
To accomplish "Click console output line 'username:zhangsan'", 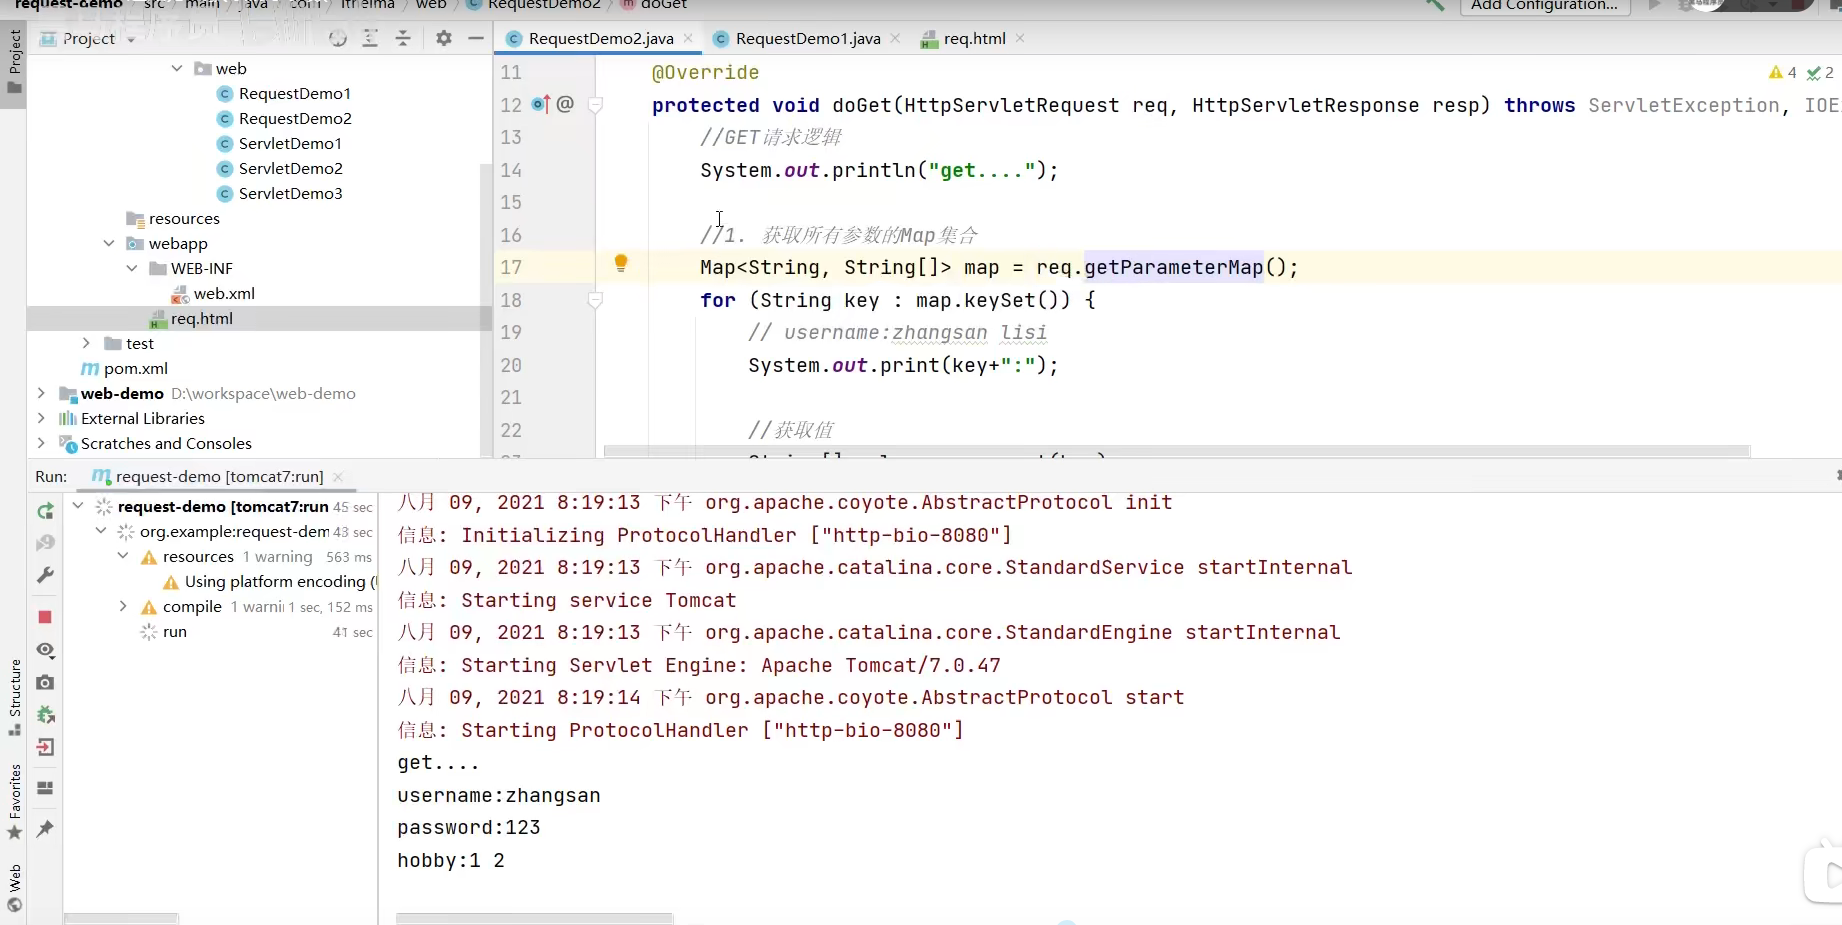I will (499, 795).
